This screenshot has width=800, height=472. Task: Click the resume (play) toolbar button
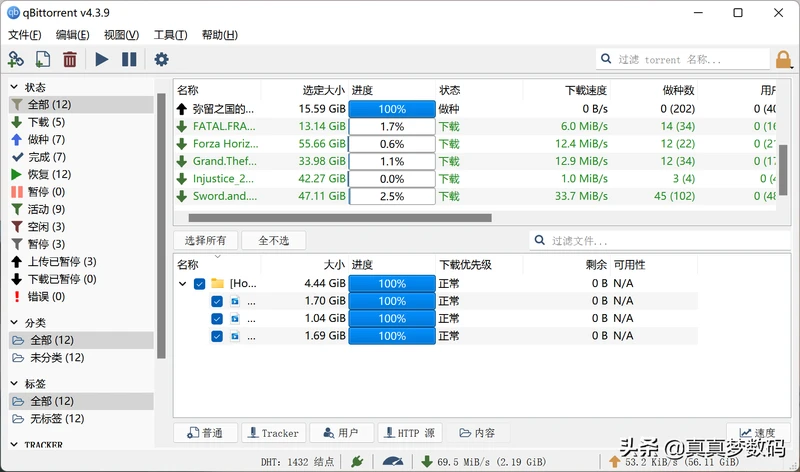[x=102, y=60]
